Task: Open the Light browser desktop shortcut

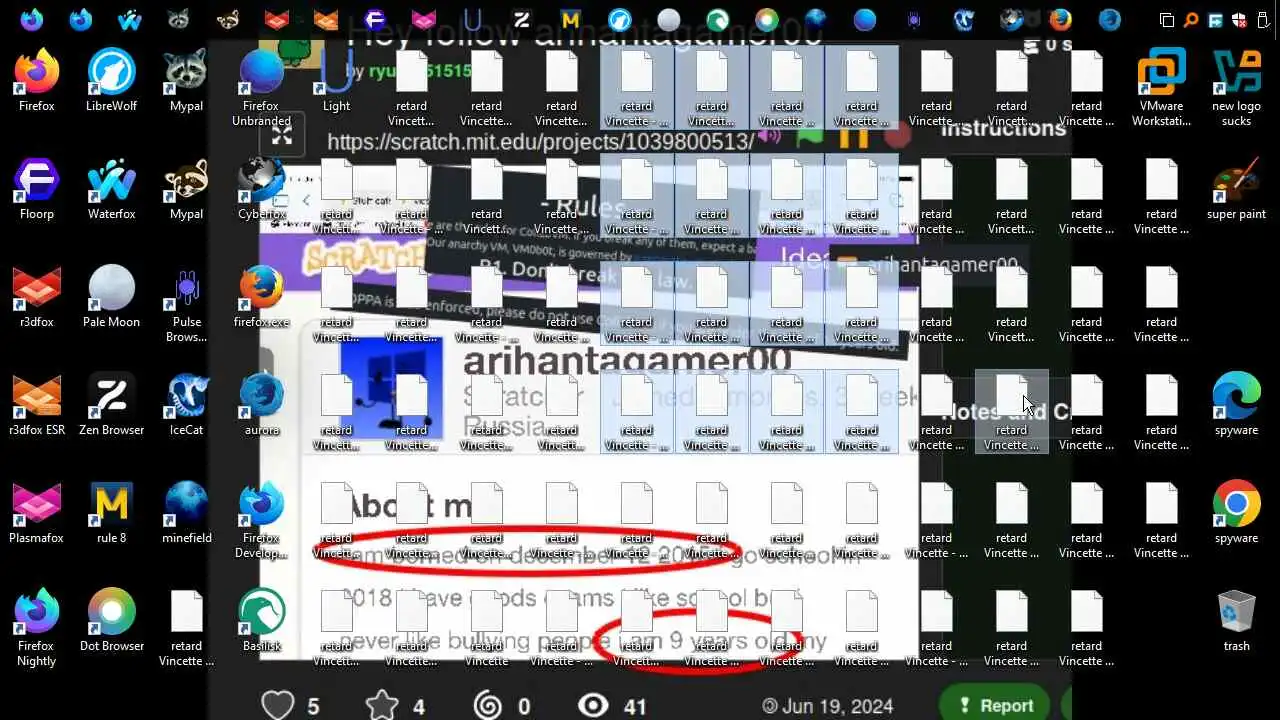Action: (x=336, y=80)
